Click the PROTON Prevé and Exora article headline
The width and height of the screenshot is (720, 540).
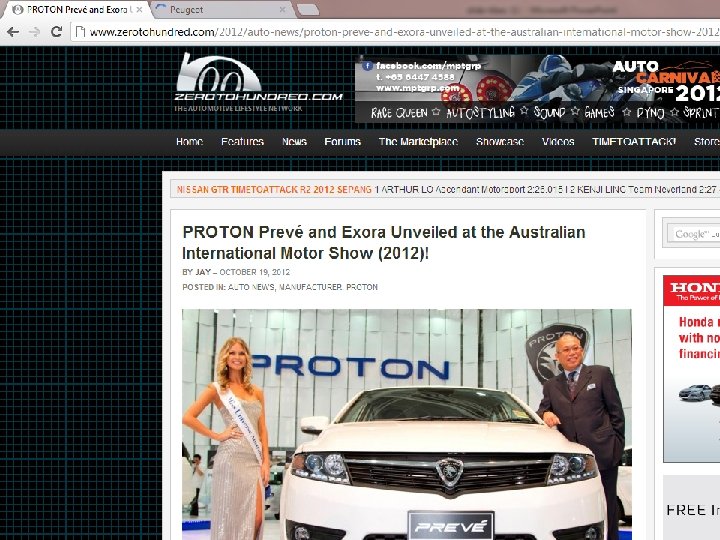tap(384, 242)
